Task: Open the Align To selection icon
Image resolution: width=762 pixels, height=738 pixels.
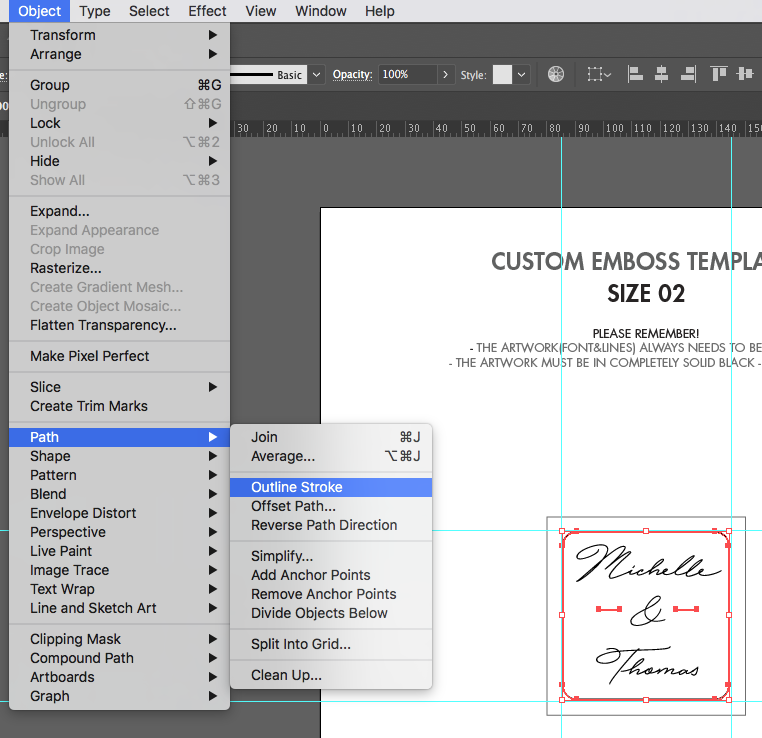Action: [598, 75]
